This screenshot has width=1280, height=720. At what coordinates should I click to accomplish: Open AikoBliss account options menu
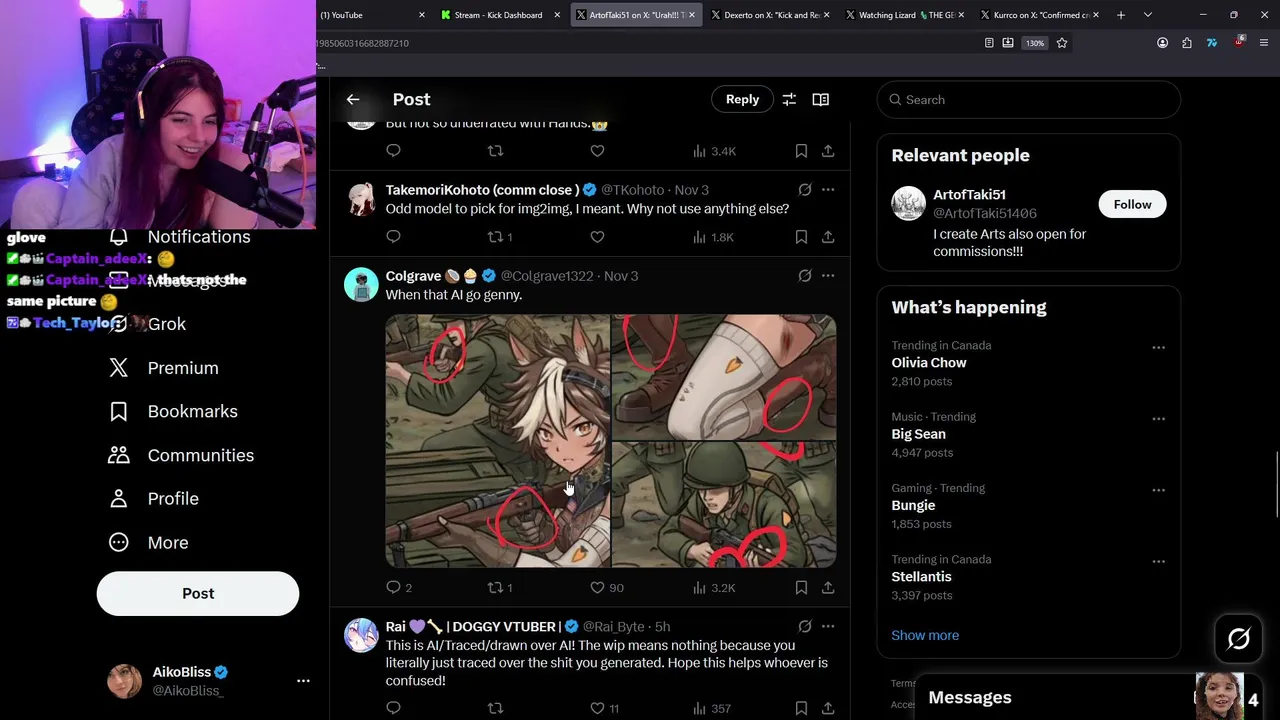click(x=303, y=681)
